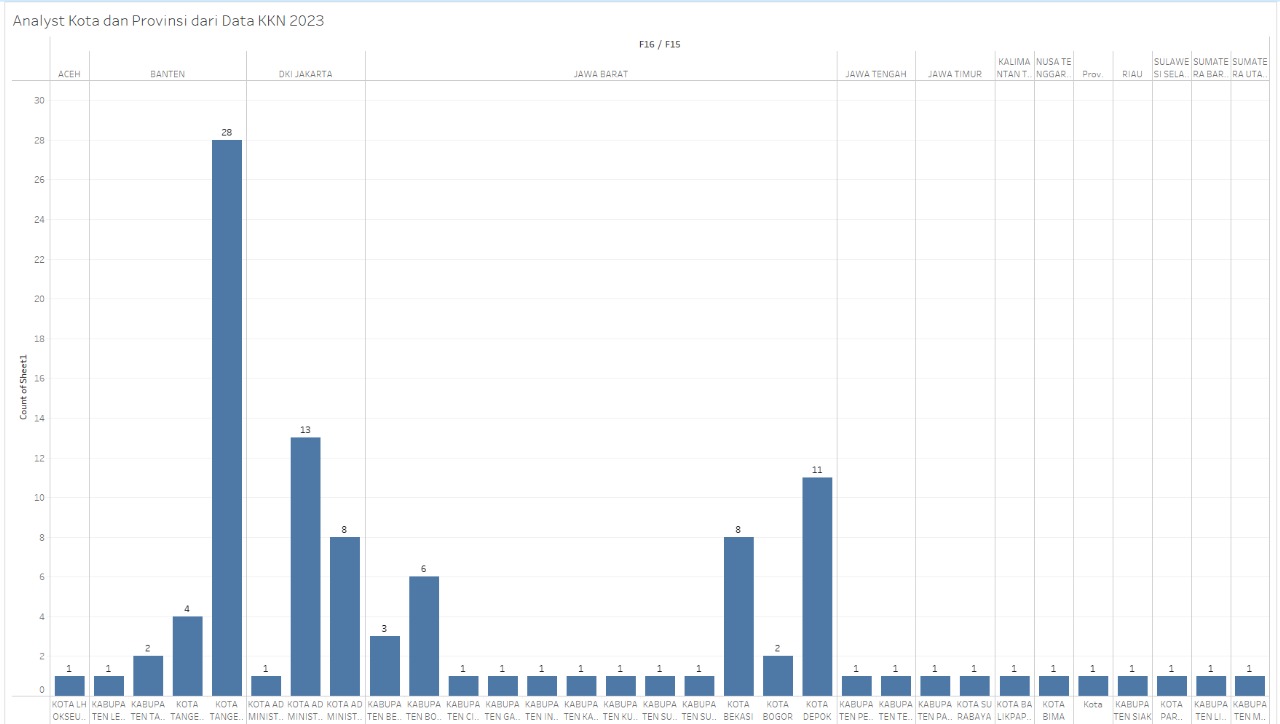This screenshot has height=724, width=1280.
Task: Select the JAWA BARAT province header
Action: pyautogui.click(x=600, y=74)
